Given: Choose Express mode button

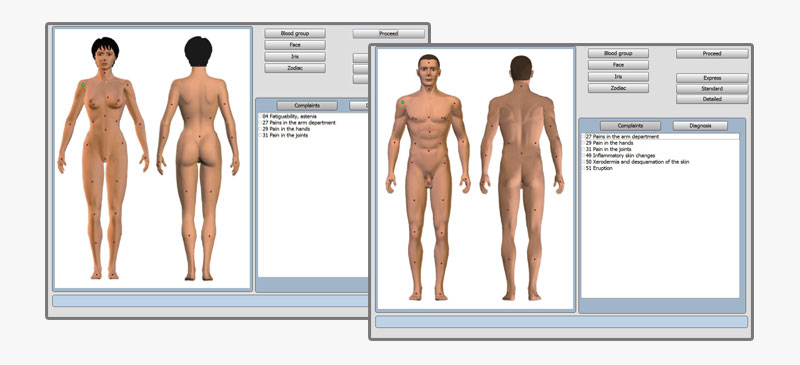Looking at the screenshot, I should (712, 78).
